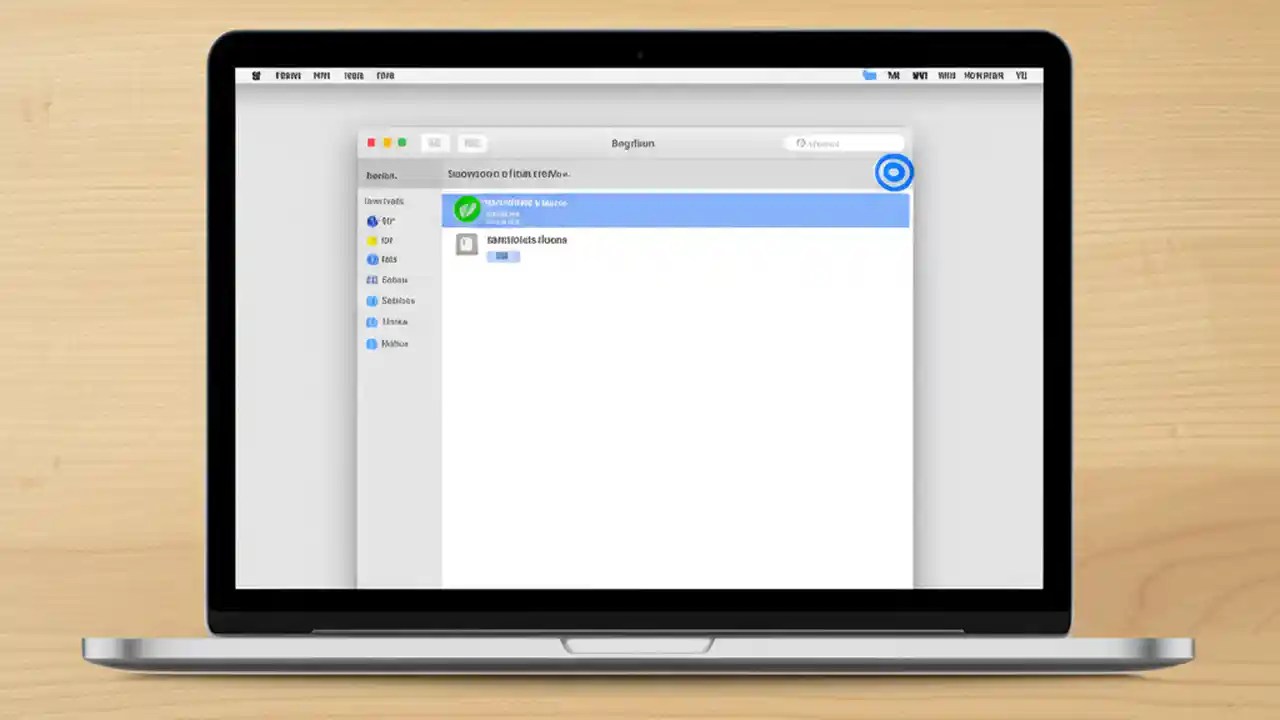Viewport: 1280px width, 720px height.
Task: Select the status text above the file list
Action: click(x=508, y=173)
